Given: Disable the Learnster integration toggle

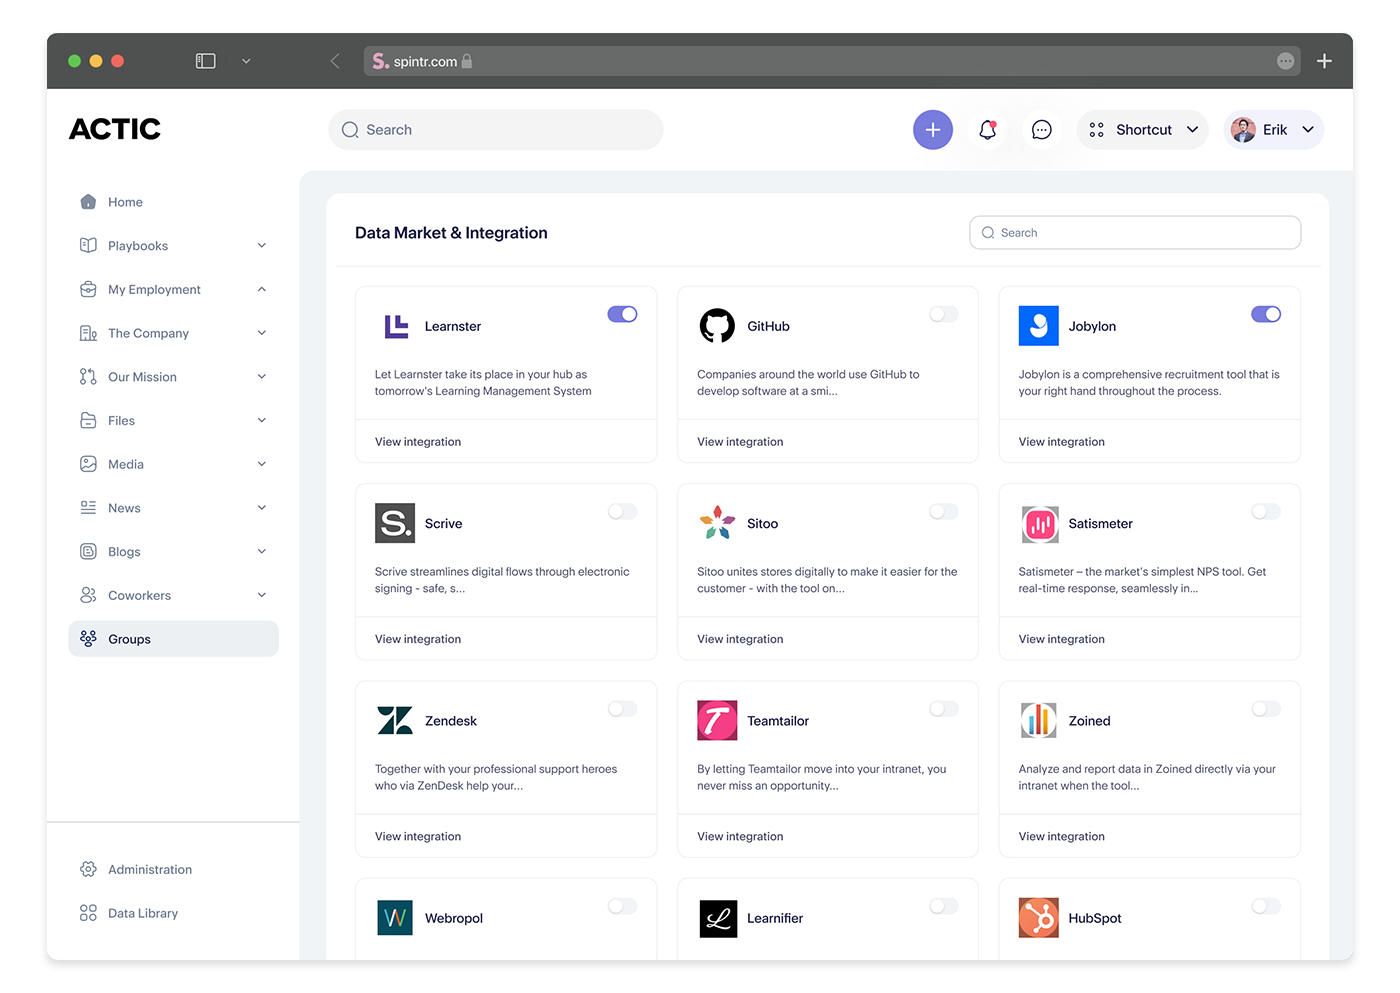Looking at the screenshot, I should [622, 314].
